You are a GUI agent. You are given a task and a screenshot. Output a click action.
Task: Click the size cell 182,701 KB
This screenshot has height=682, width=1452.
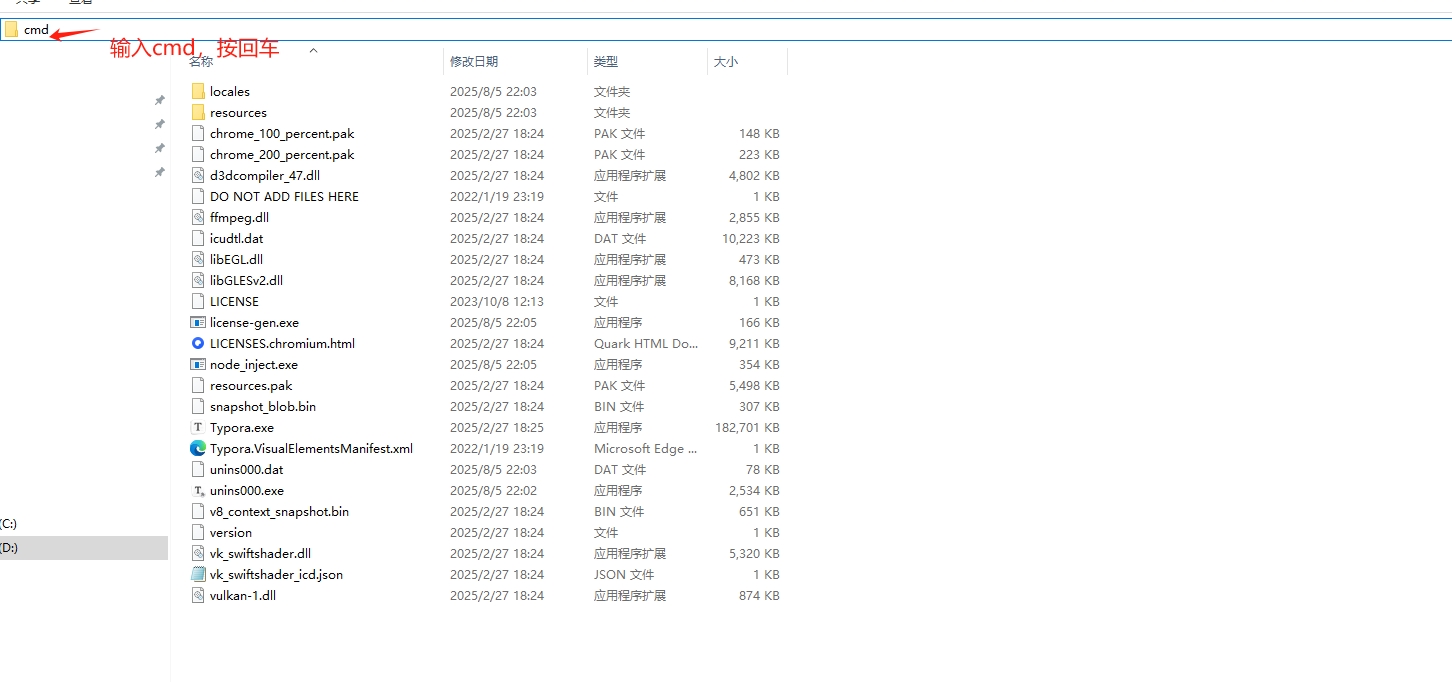(x=748, y=428)
